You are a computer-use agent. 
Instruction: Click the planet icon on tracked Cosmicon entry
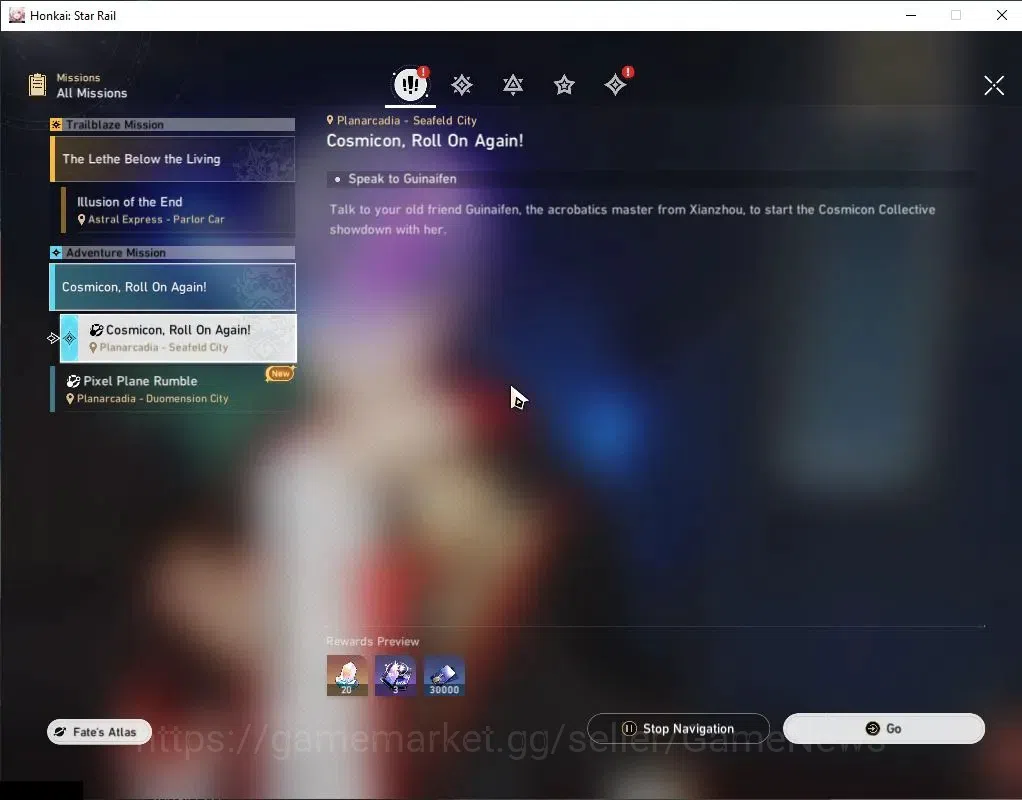tap(96, 330)
